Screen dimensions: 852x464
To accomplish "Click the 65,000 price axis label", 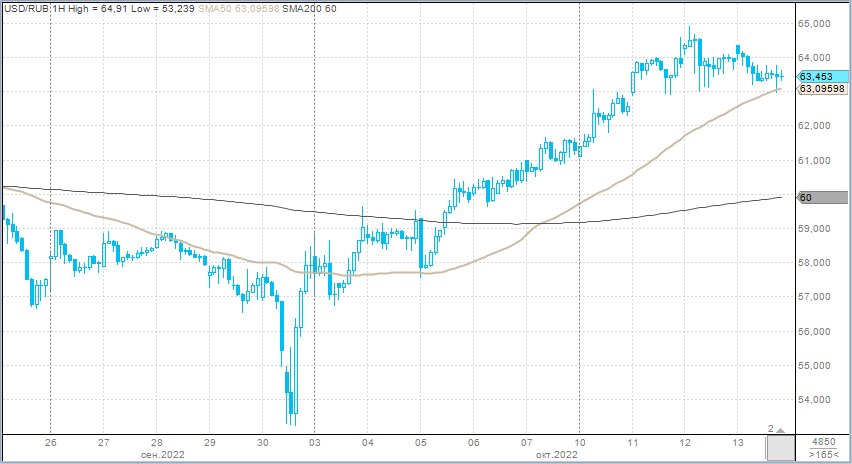I will 817,23.
